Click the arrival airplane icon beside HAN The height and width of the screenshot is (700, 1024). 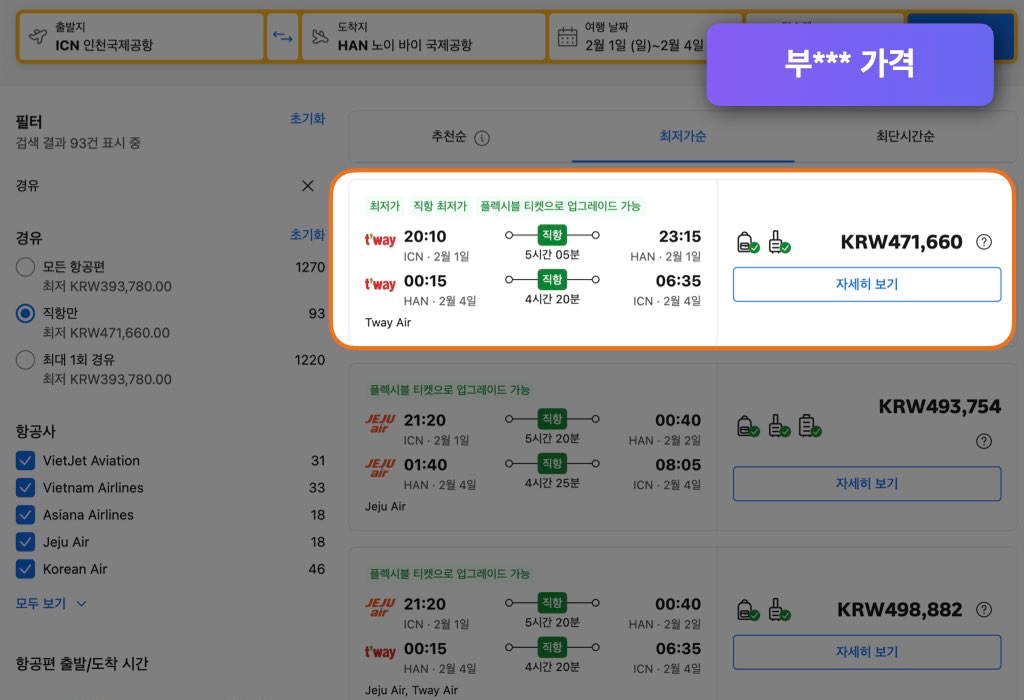click(x=320, y=36)
